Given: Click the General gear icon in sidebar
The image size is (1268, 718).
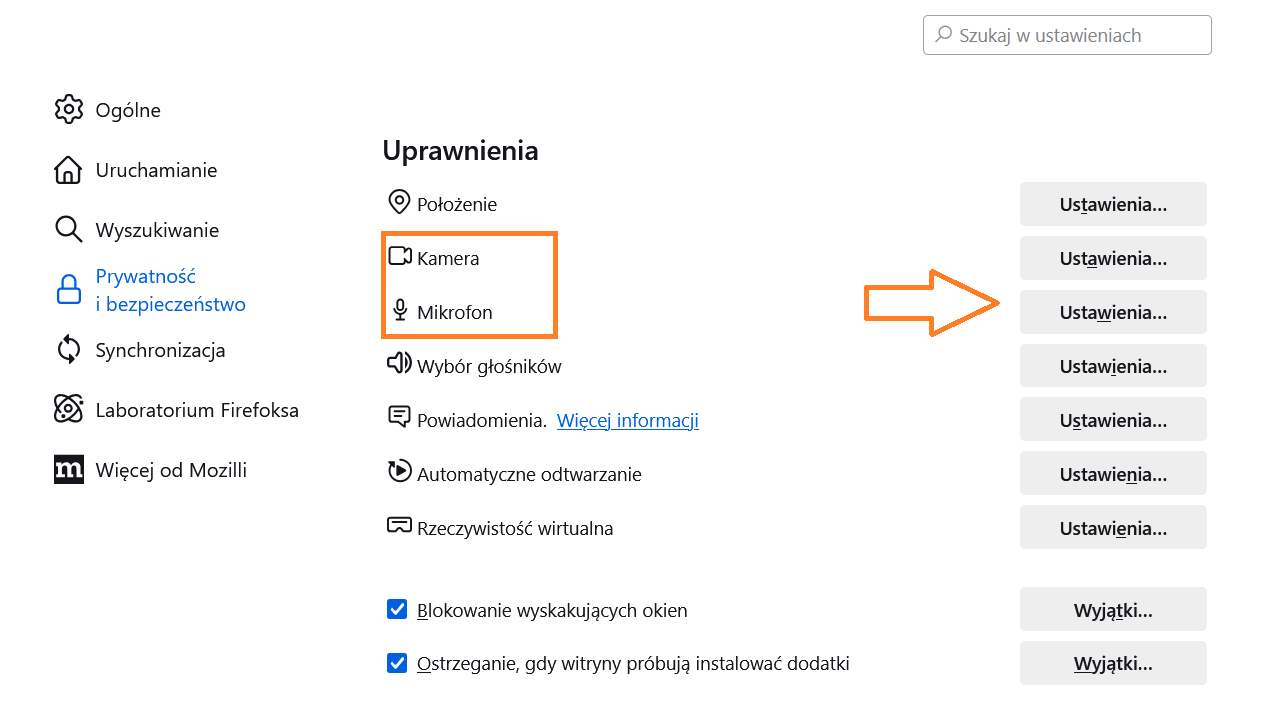Looking at the screenshot, I should pos(68,109).
